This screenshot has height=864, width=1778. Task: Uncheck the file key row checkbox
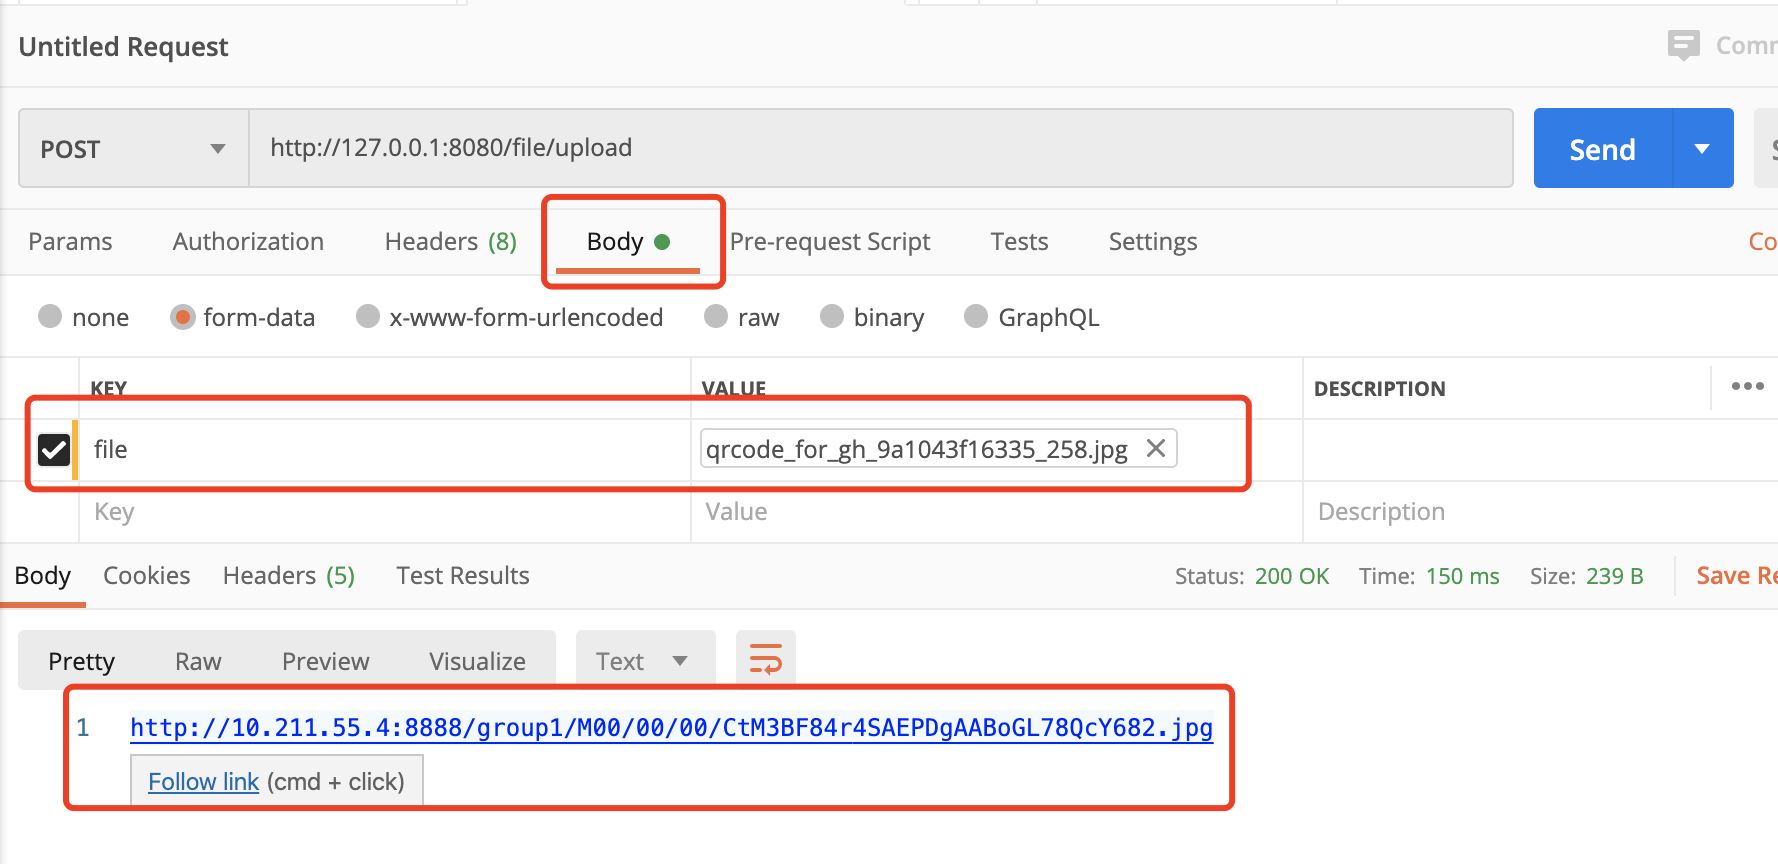54,449
